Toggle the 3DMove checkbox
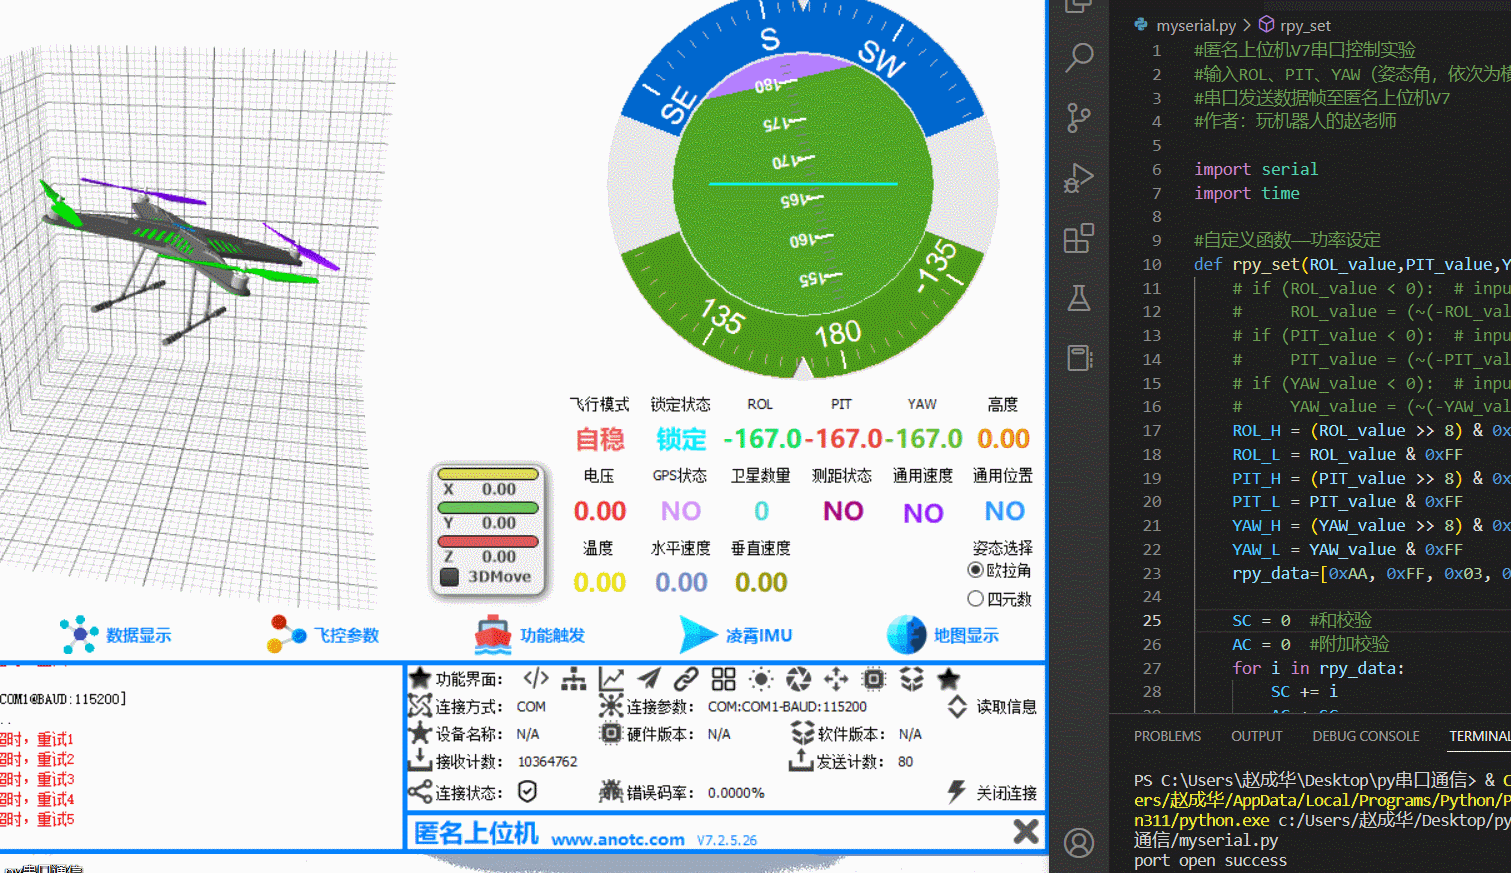The image size is (1511, 873). coord(450,577)
